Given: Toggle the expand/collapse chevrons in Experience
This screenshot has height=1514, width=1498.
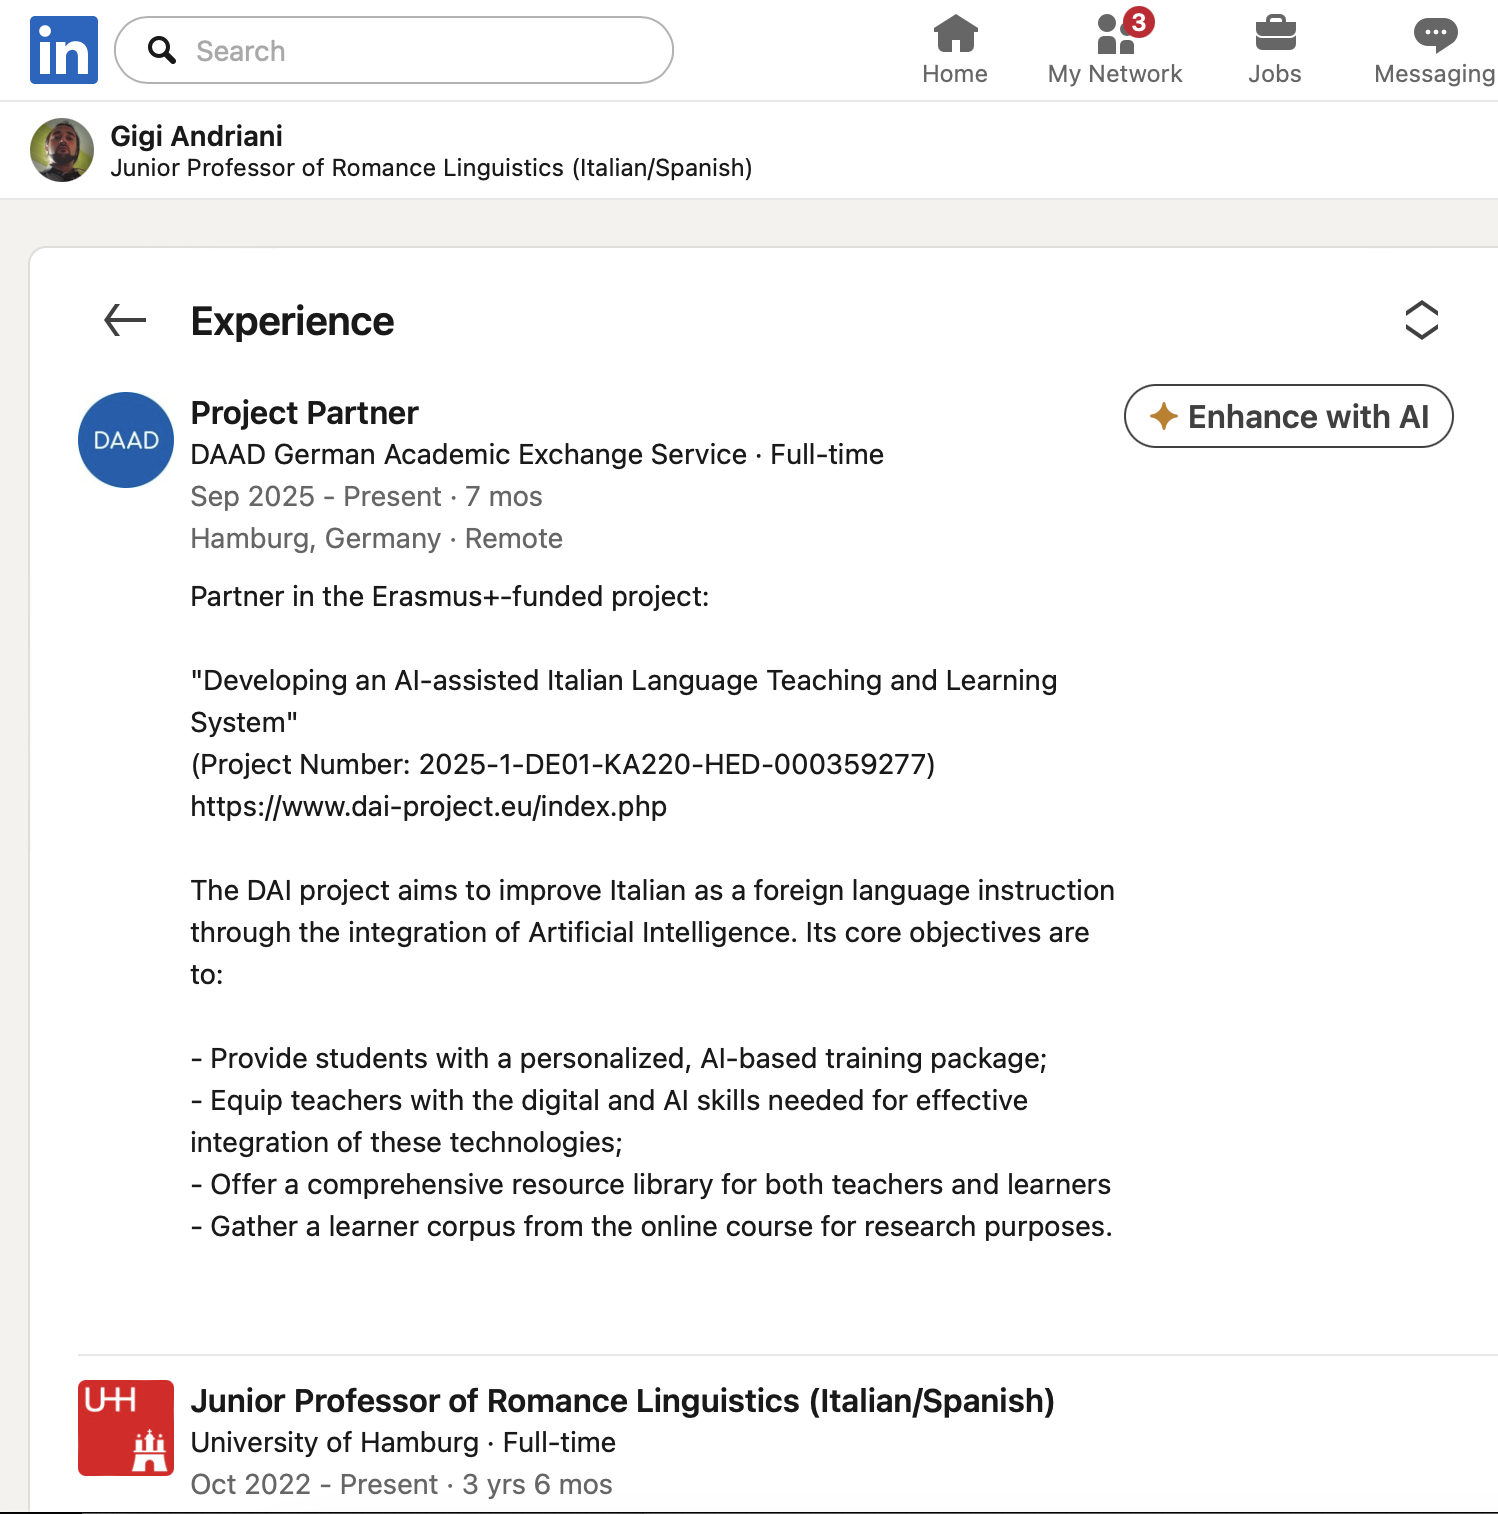Looking at the screenshot, I should click(x=1421, y=320).
